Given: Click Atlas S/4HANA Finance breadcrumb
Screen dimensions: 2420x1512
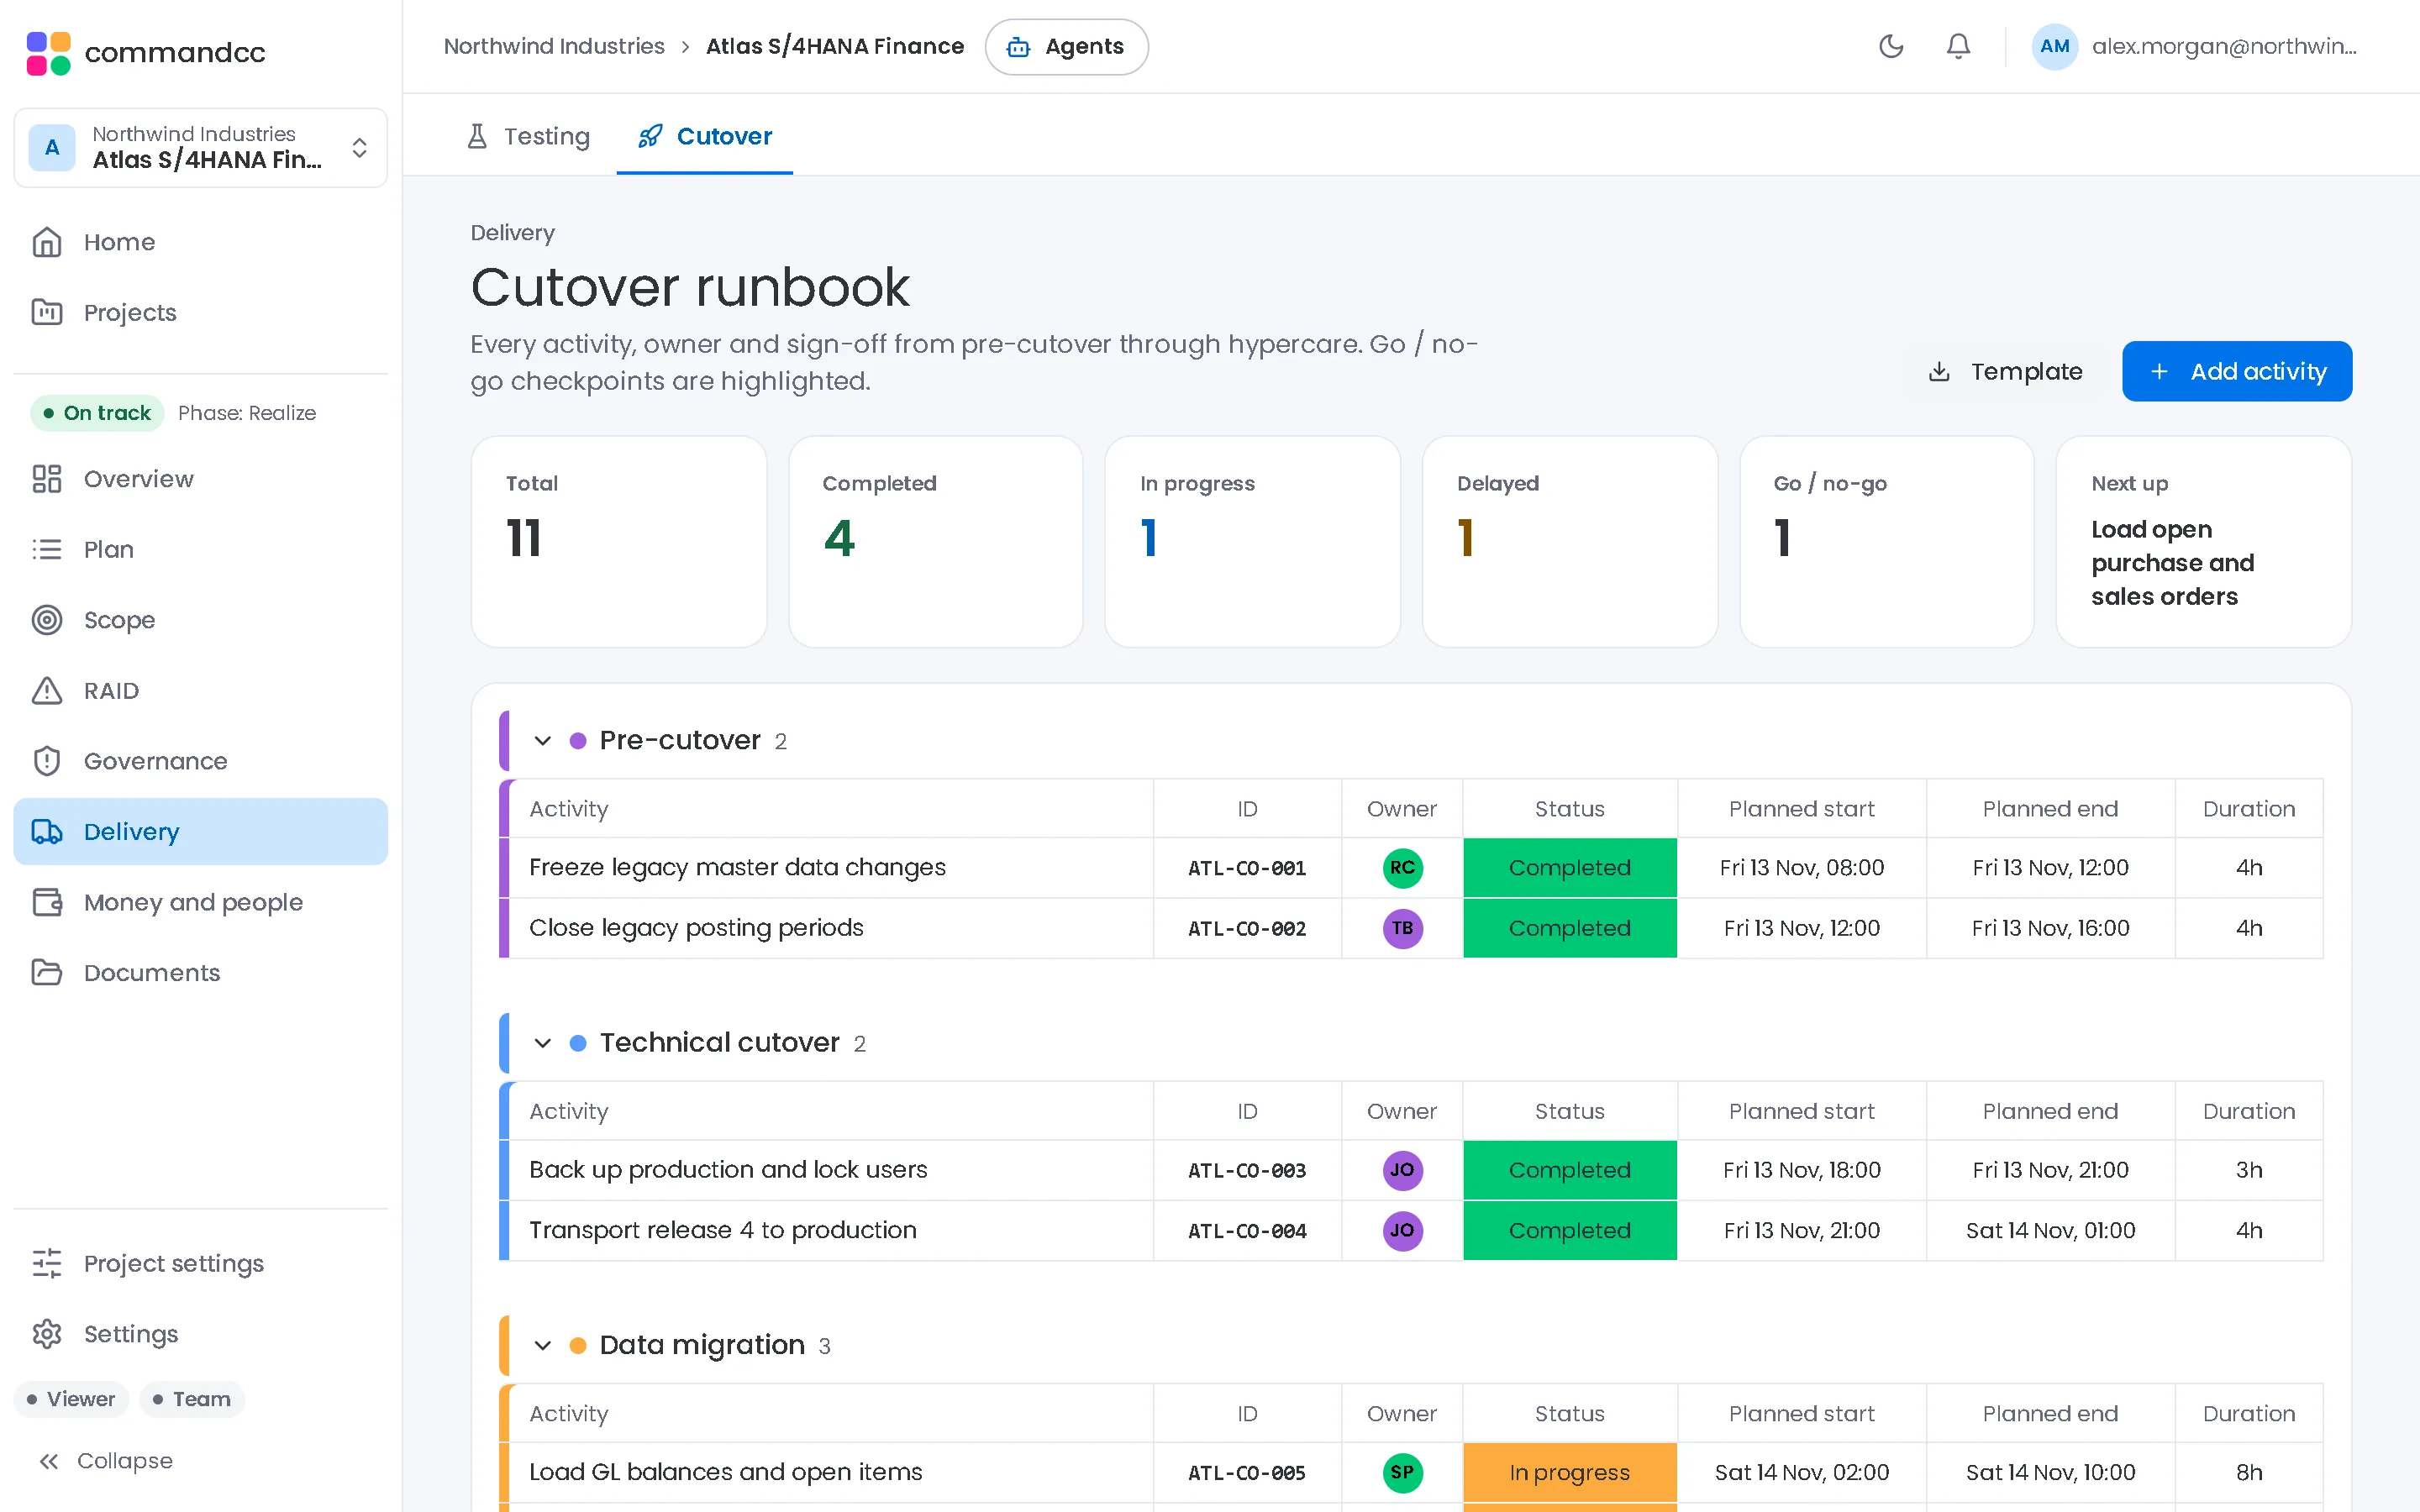Looking at the screenshot, I should 834,46.
